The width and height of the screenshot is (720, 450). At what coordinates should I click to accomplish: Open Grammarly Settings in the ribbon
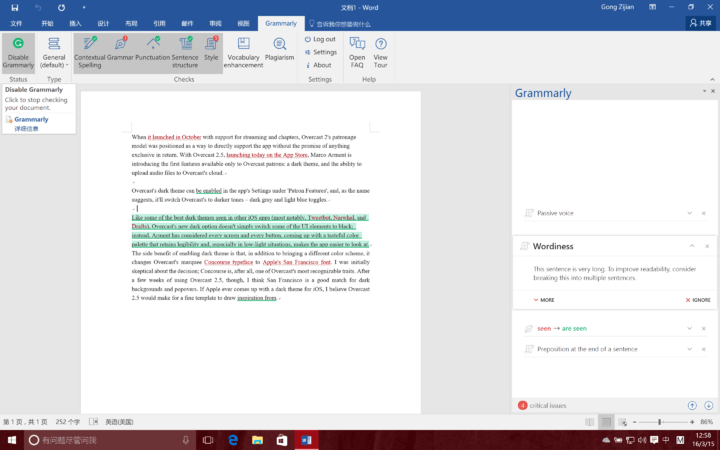320,52
